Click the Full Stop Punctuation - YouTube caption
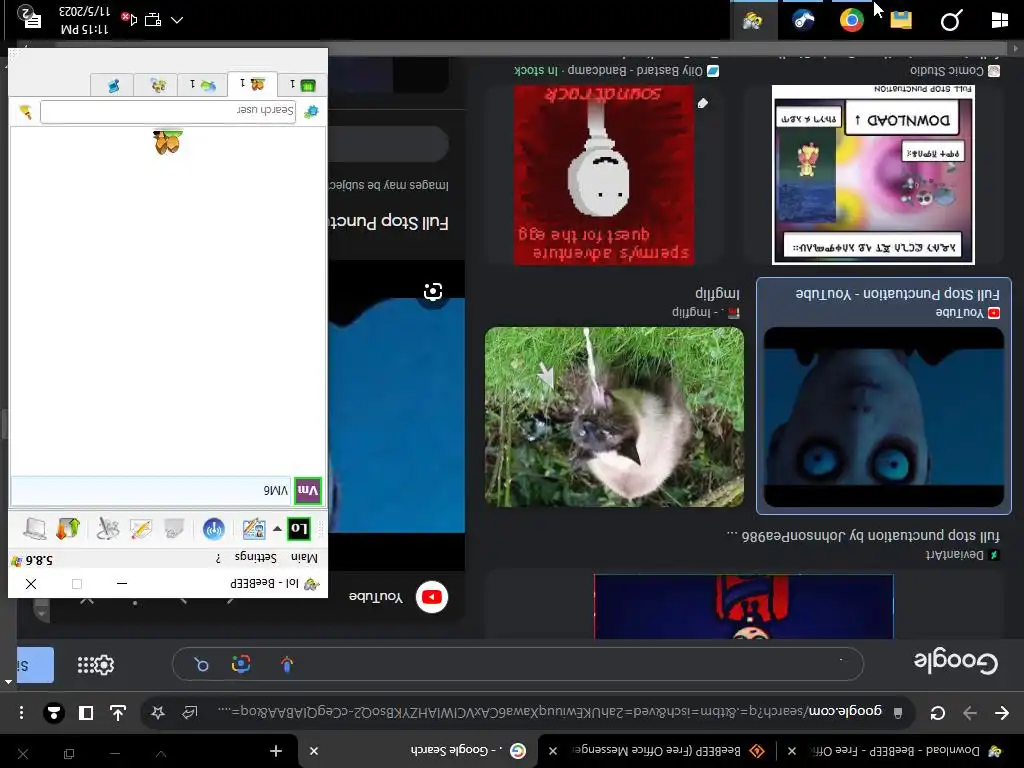The width and height of the screenshot is (1024, 768). click(897, 293)
